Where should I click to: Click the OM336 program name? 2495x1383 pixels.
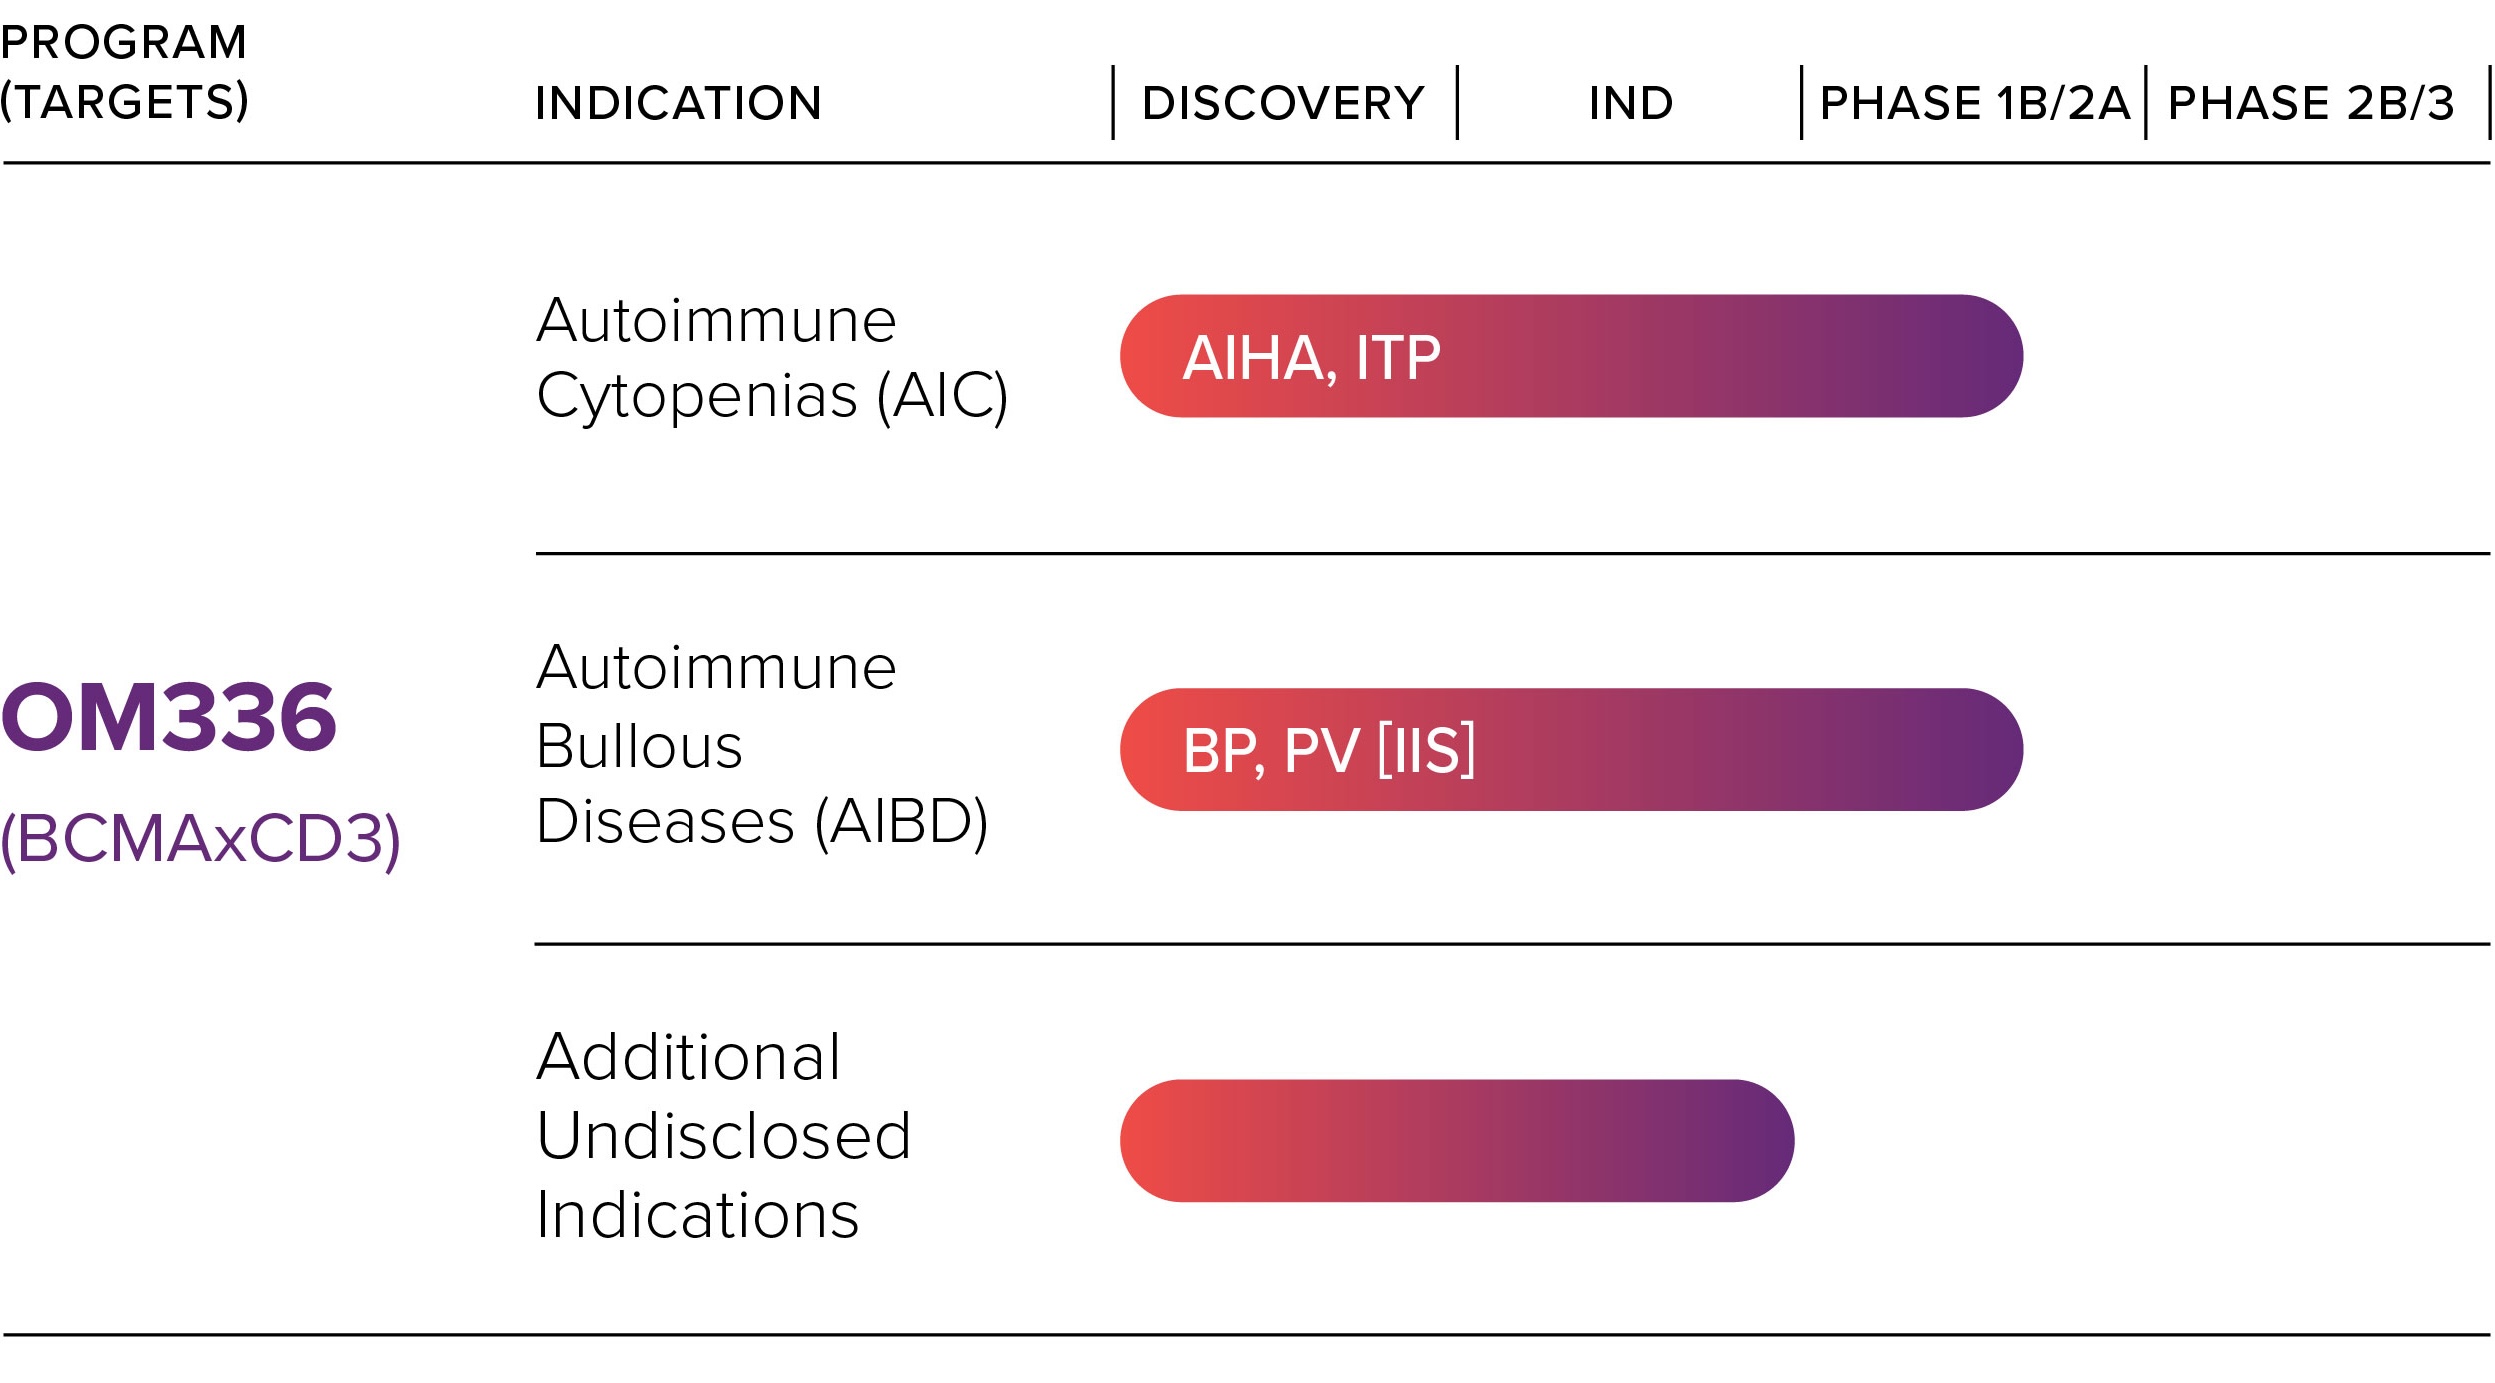coord(168,716)
